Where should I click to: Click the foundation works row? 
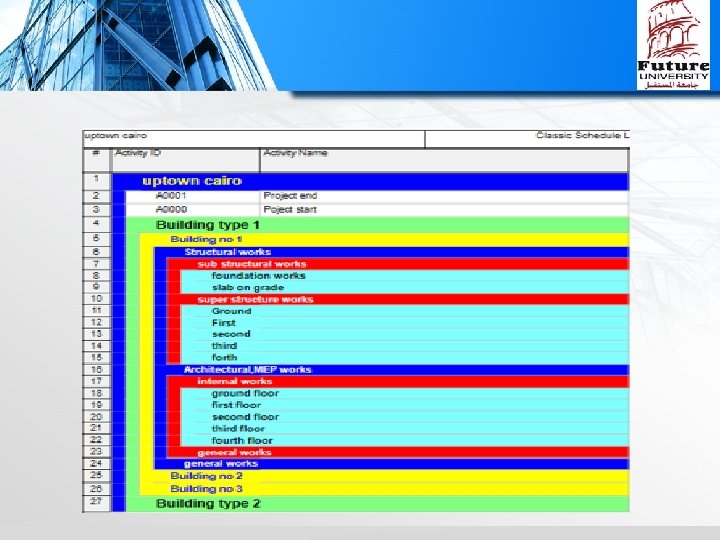point(405,276)
